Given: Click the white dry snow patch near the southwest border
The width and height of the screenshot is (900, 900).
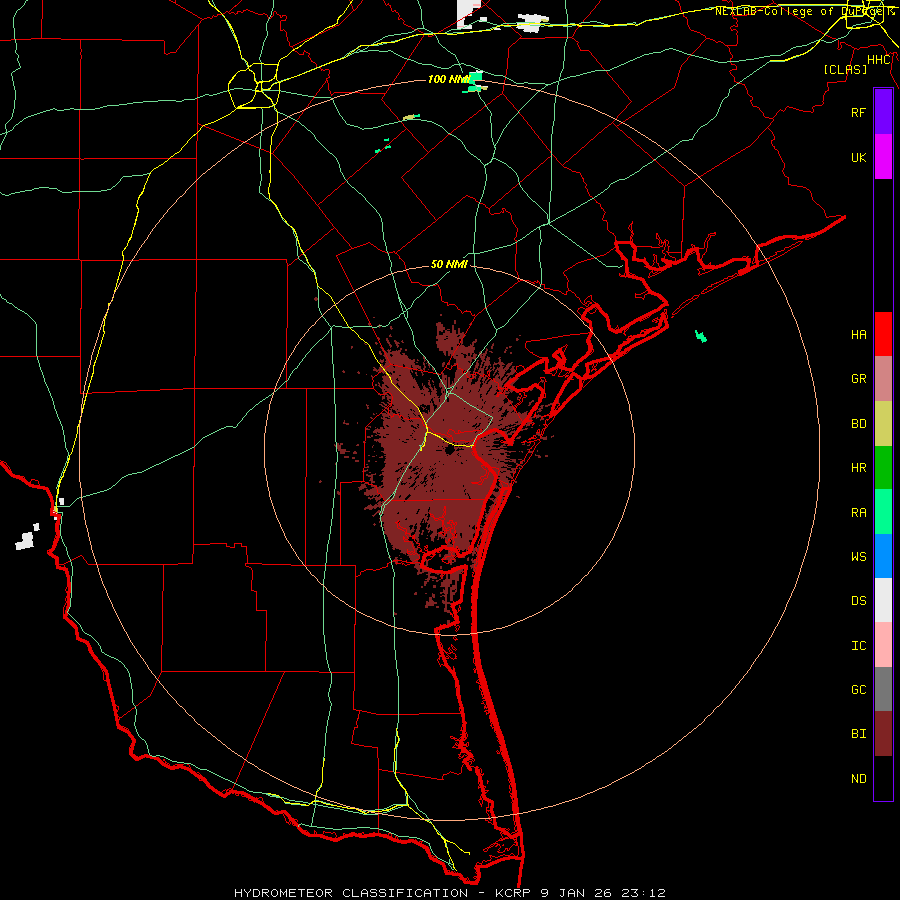Looking at the screenshot, I should (25, 541).
